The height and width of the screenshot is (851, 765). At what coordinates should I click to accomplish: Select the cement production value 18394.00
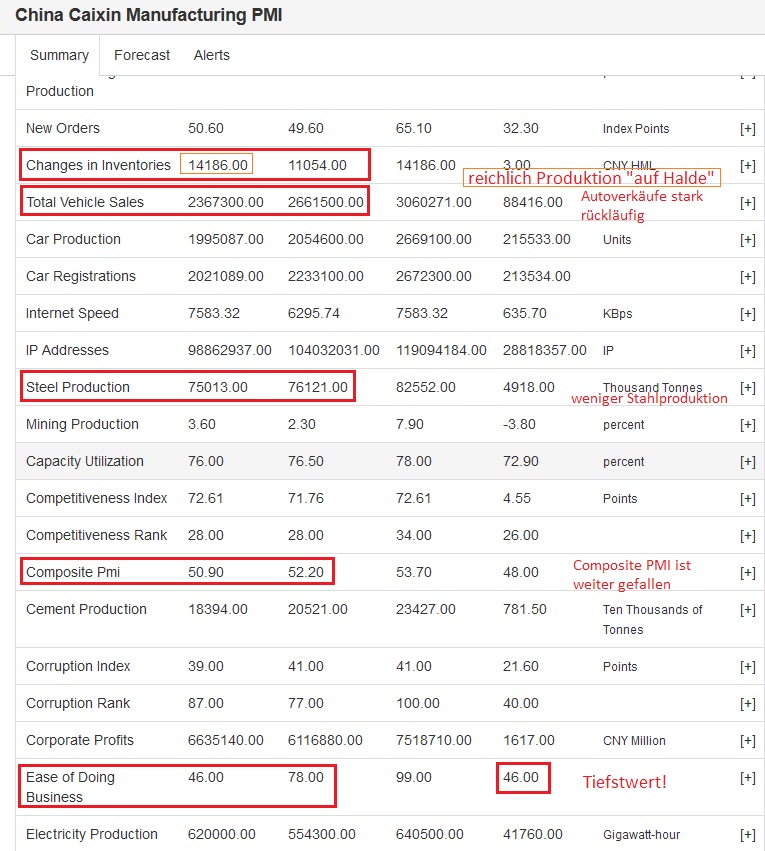tap(218, 609)
